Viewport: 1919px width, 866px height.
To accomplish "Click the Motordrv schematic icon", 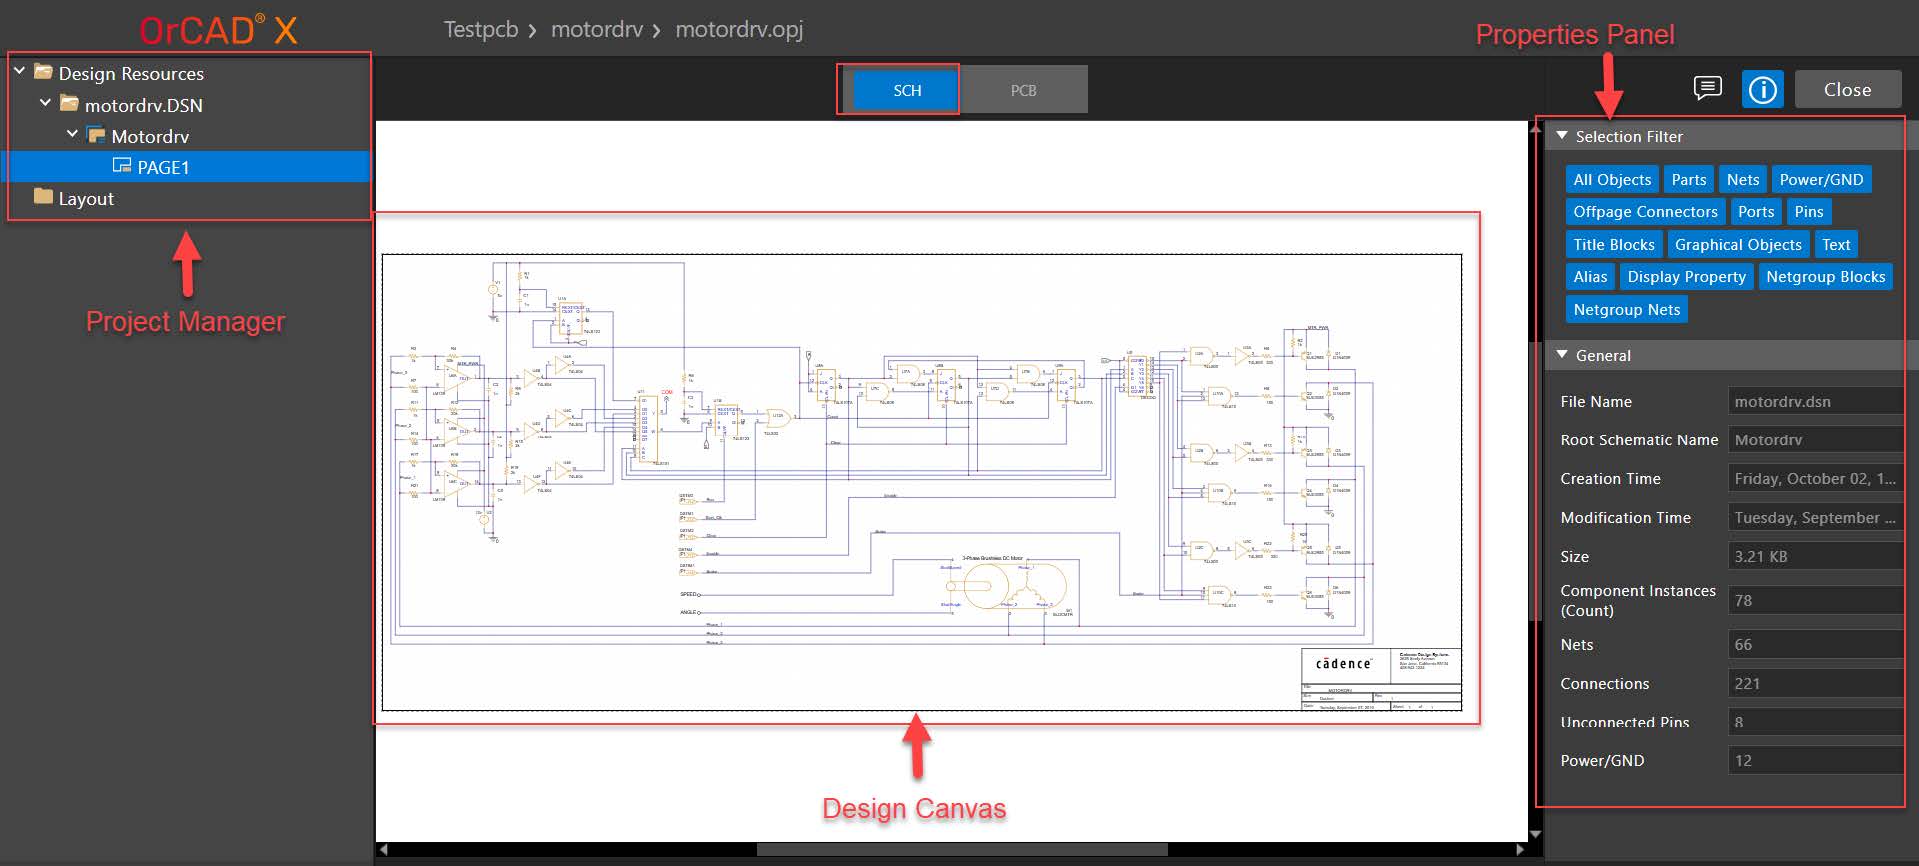I will (96, 135).
